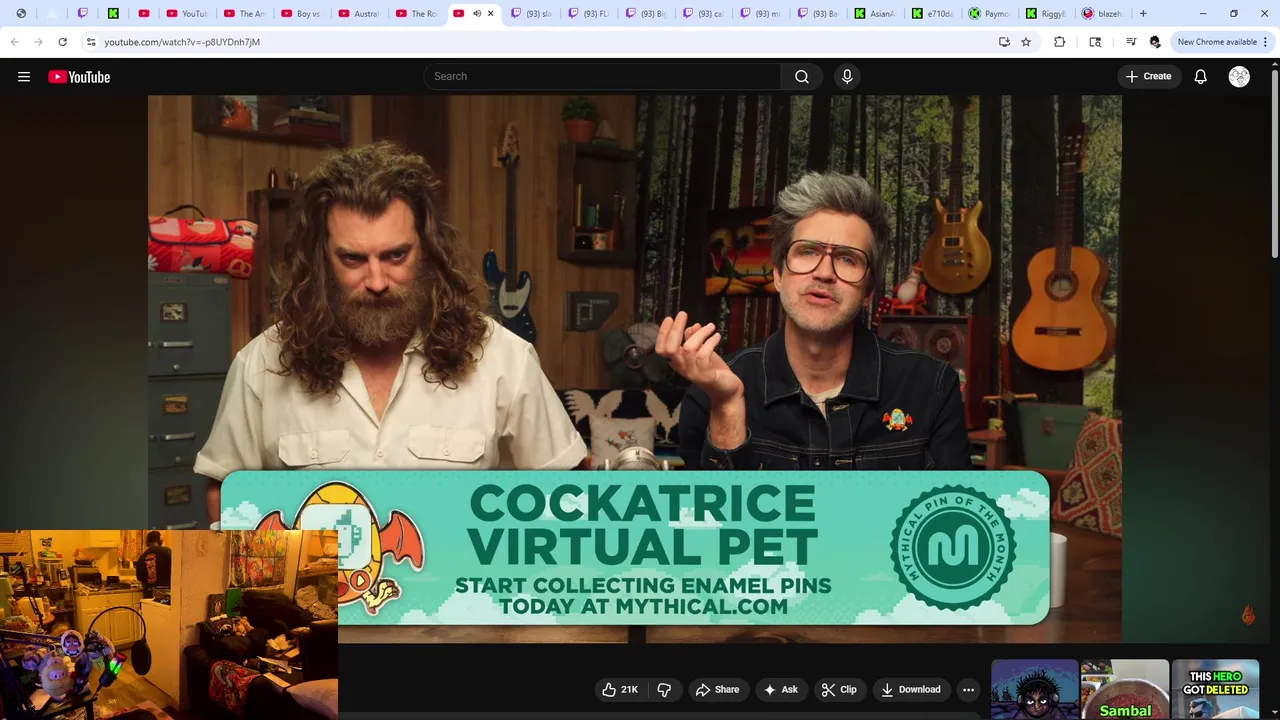Open Chrome extensions puzzle icon
The height and width of the screenshot is (720, 1280).
1059,42
